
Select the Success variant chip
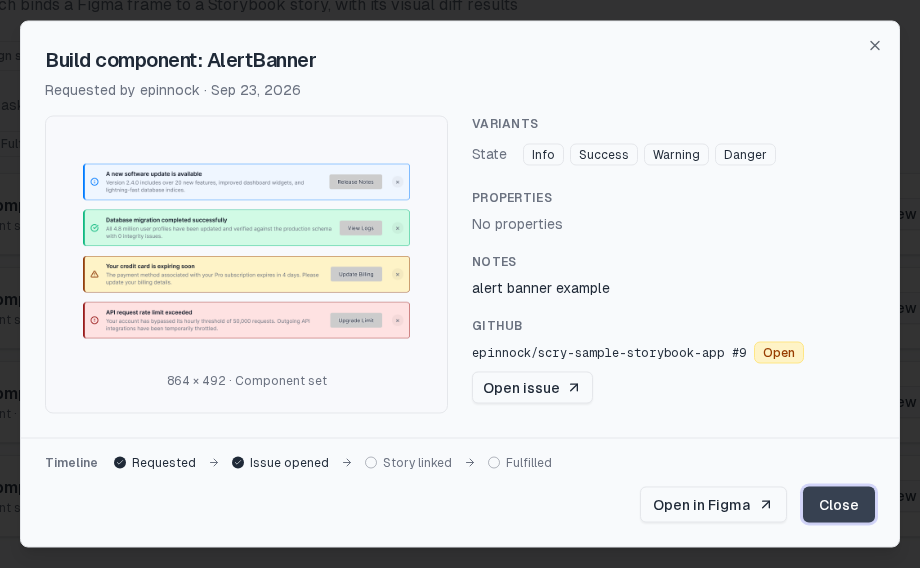coord(603,154)
